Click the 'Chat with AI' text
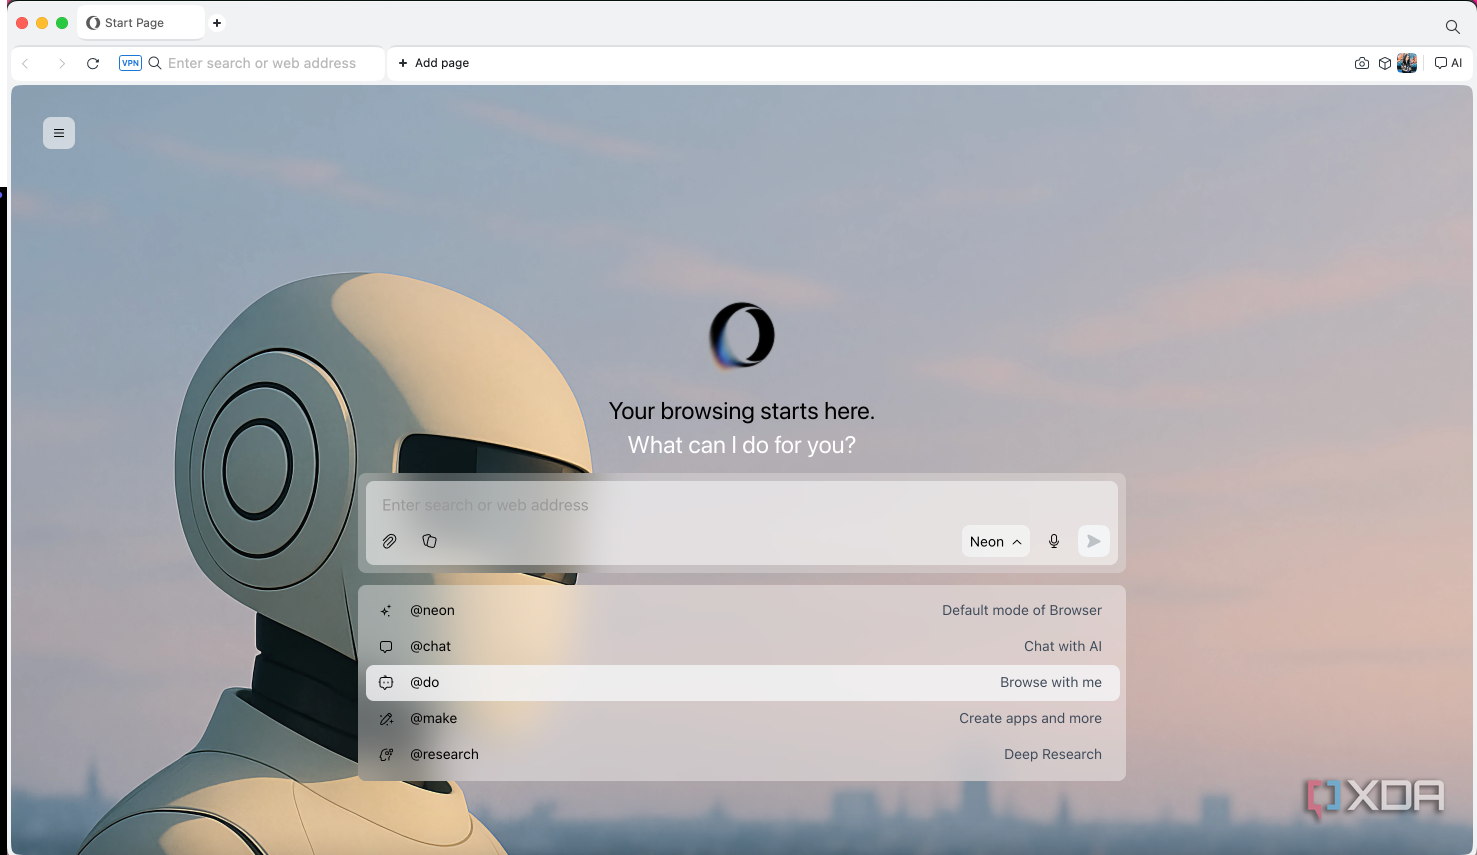The height and width of the screenshot is (855, 1477). coord(1063,646)
